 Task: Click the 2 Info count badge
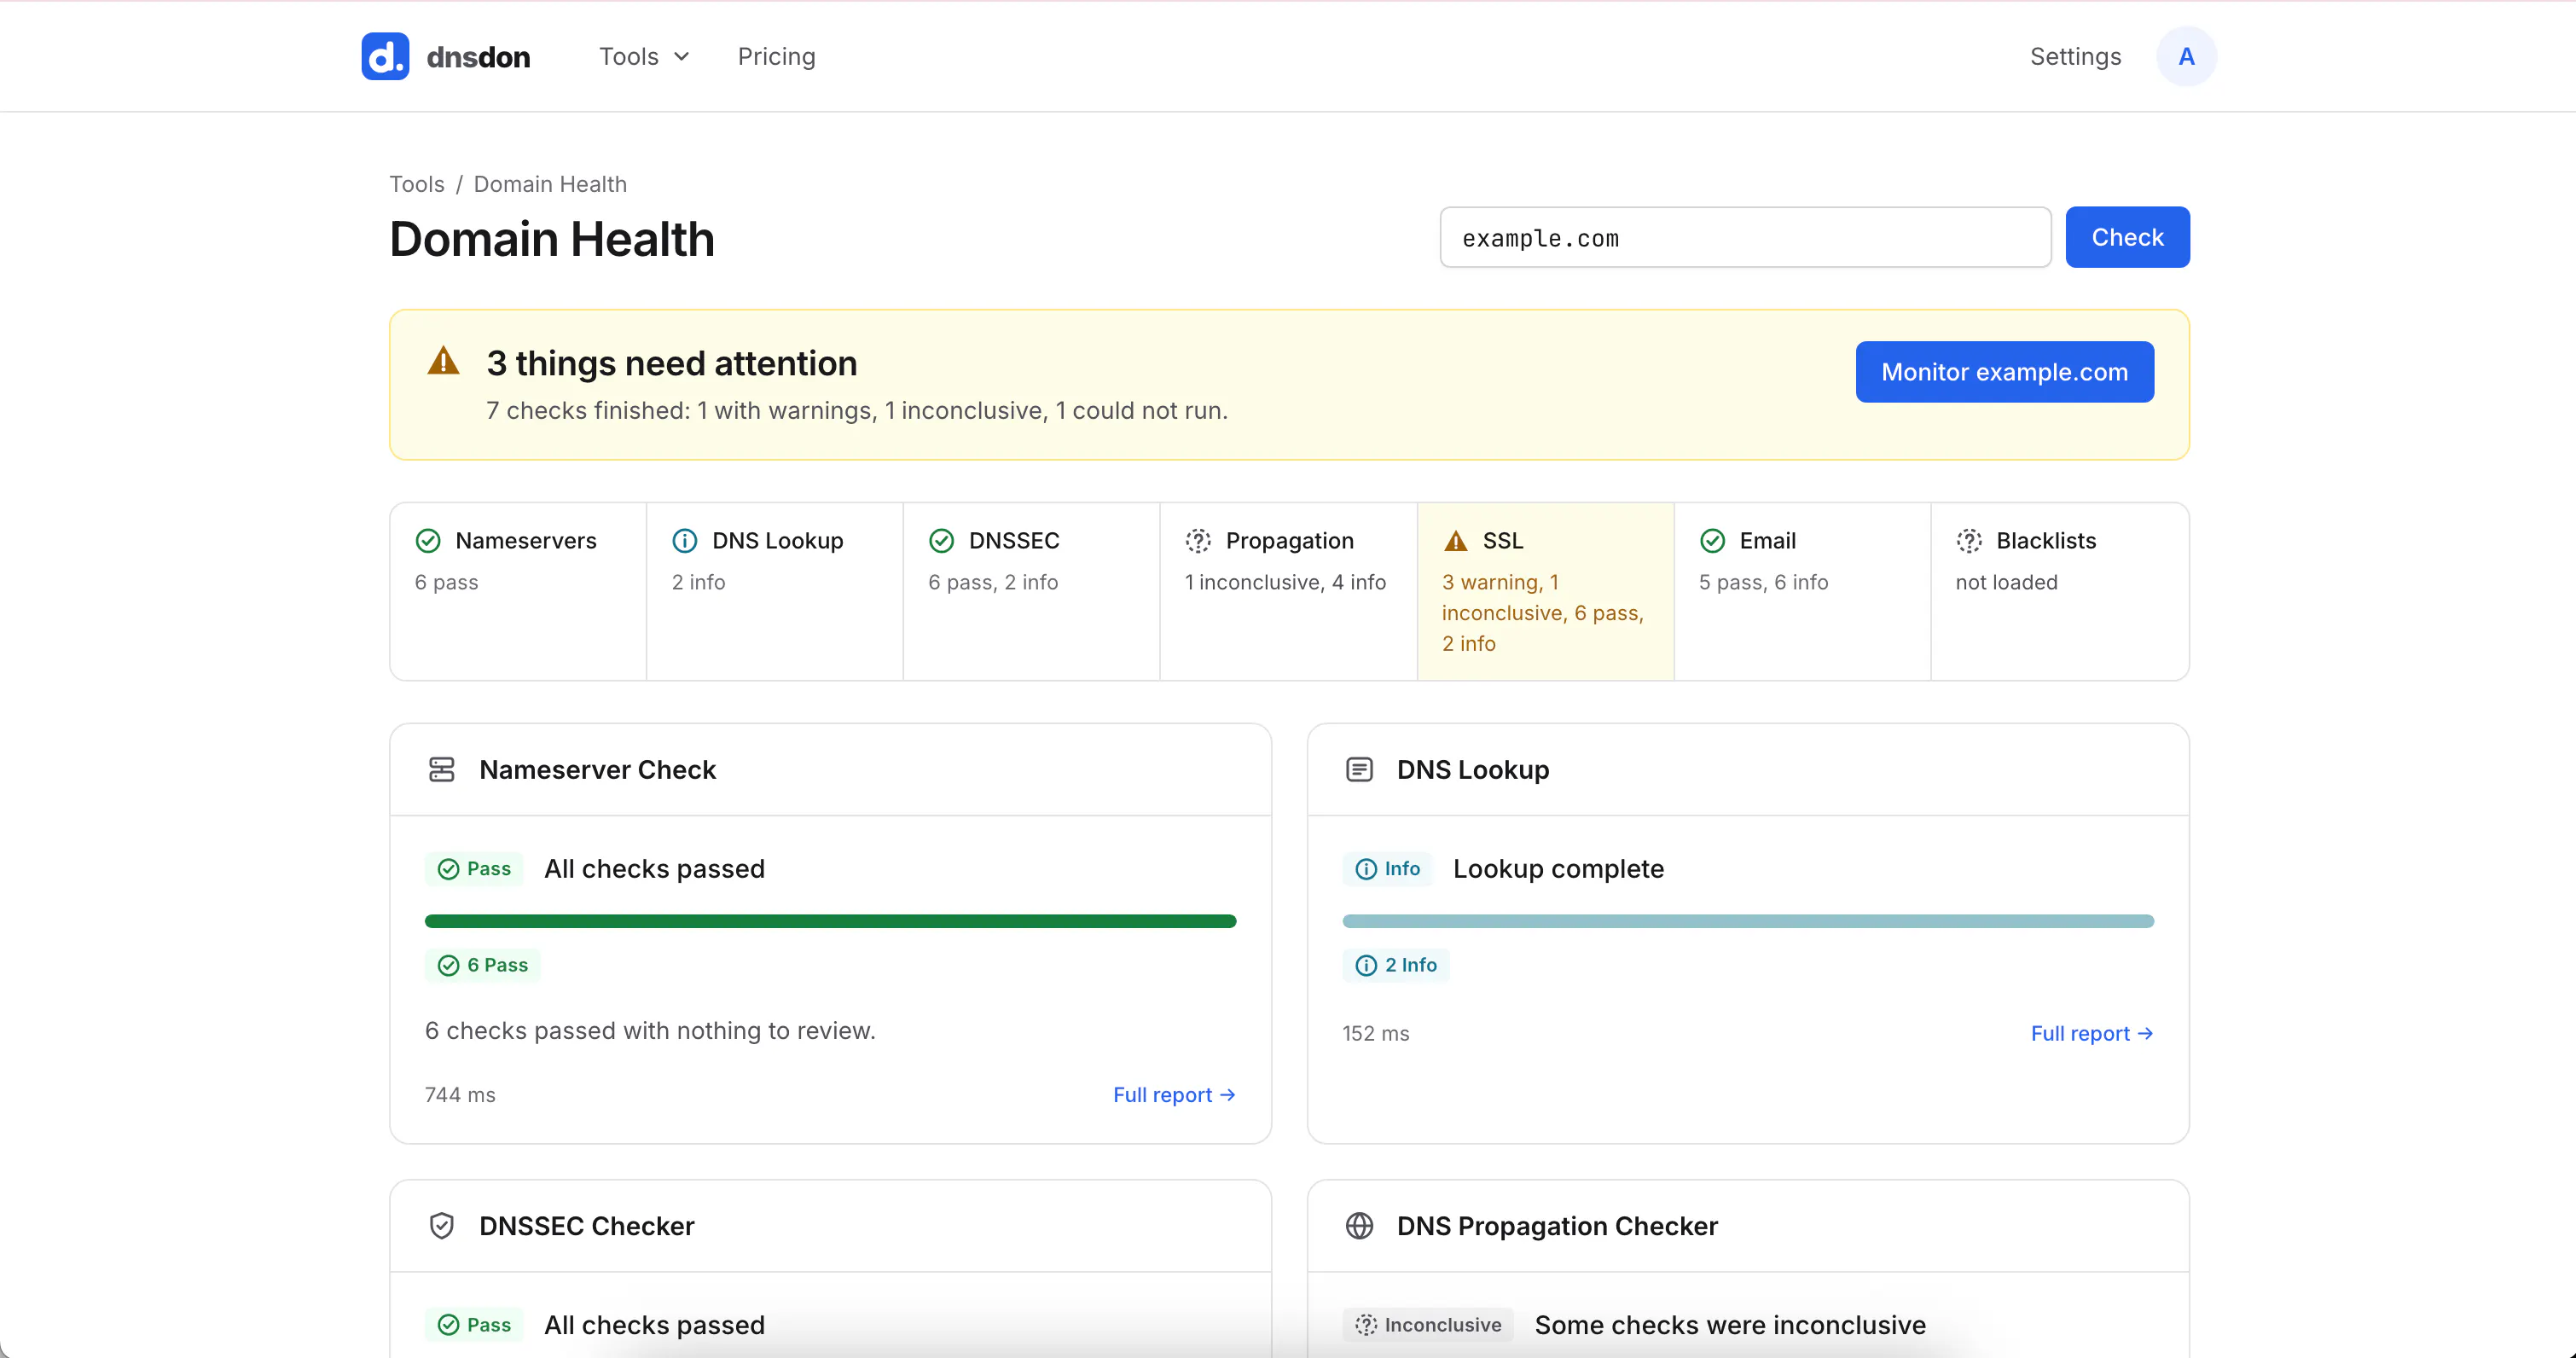[1396, 965]
